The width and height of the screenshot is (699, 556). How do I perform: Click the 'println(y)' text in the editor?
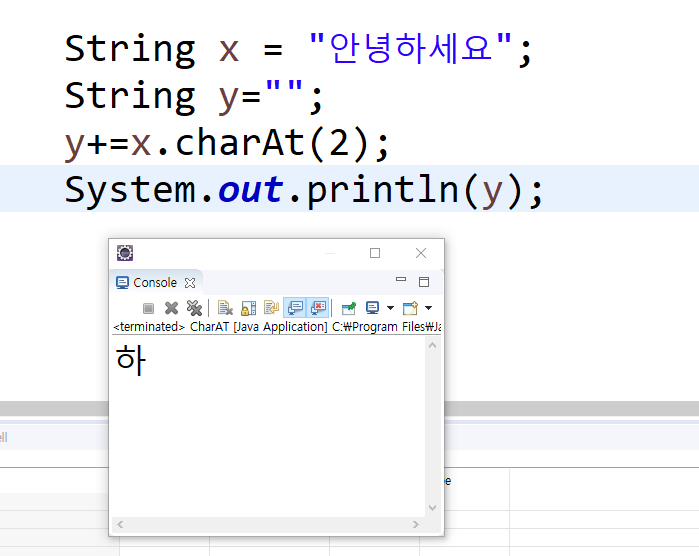(415, 190)
